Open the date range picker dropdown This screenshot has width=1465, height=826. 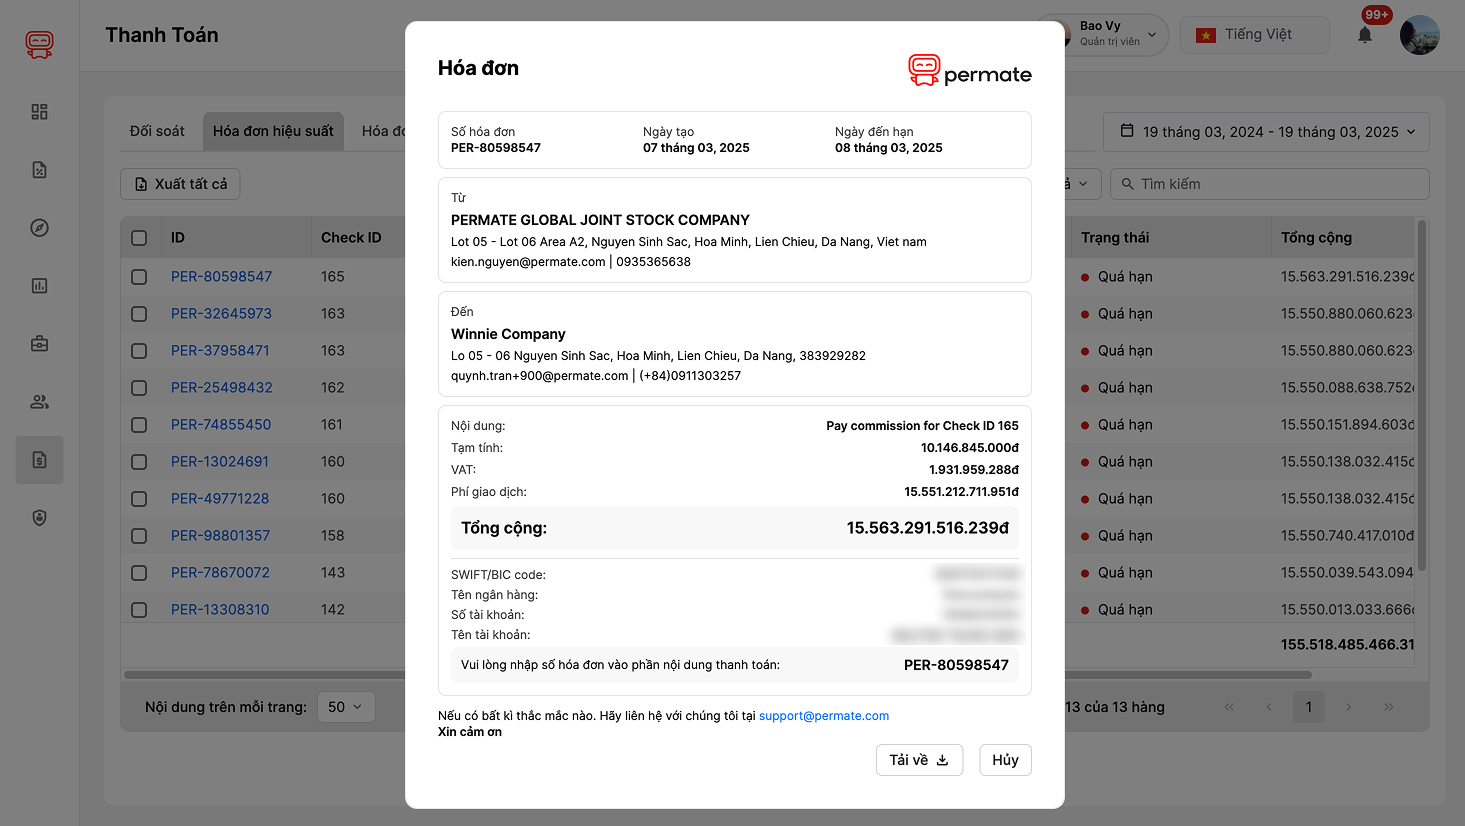[x=1266, y=132]
